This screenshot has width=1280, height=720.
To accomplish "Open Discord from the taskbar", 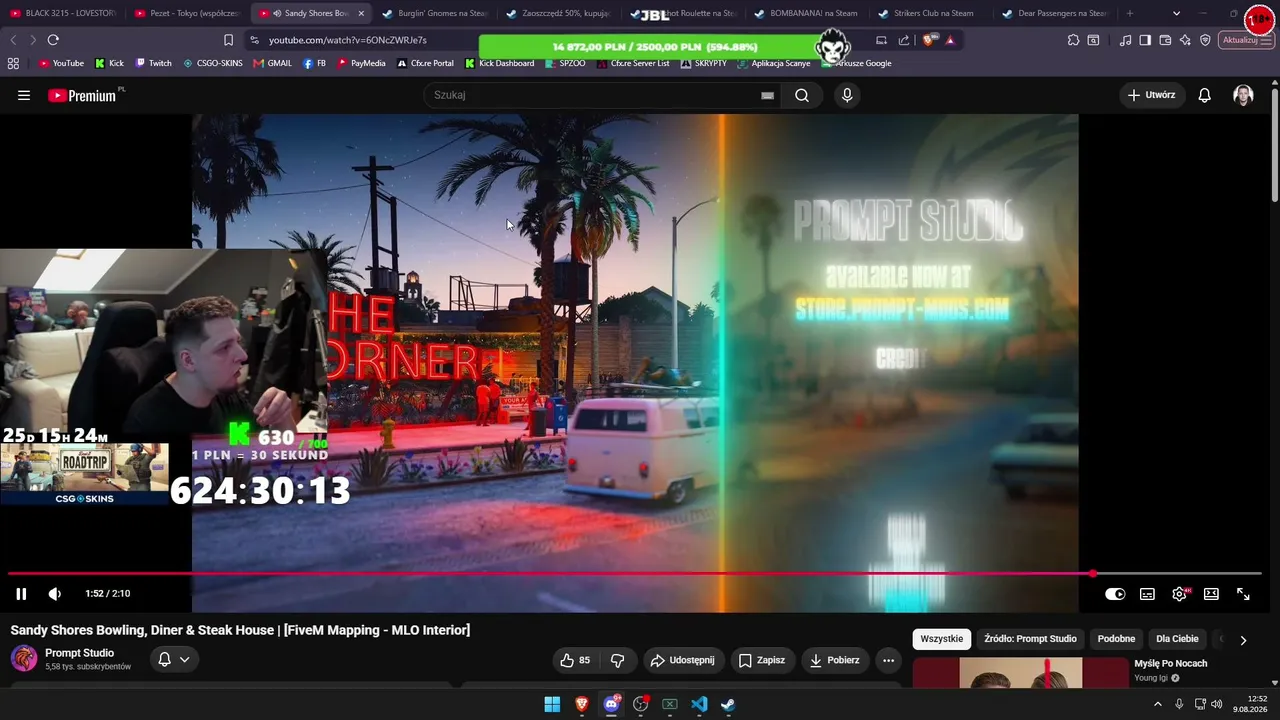I will pos(611,704).
